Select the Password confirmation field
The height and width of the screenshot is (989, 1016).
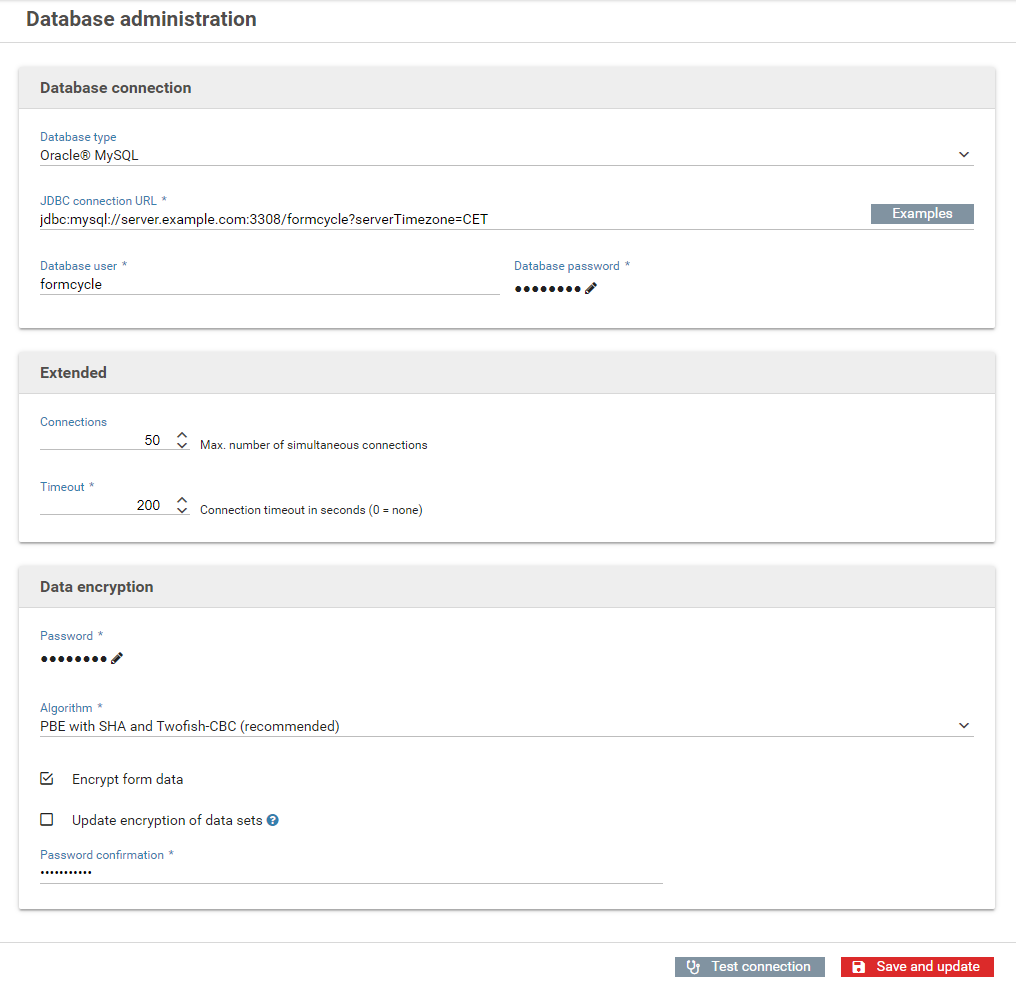(350, 873)
